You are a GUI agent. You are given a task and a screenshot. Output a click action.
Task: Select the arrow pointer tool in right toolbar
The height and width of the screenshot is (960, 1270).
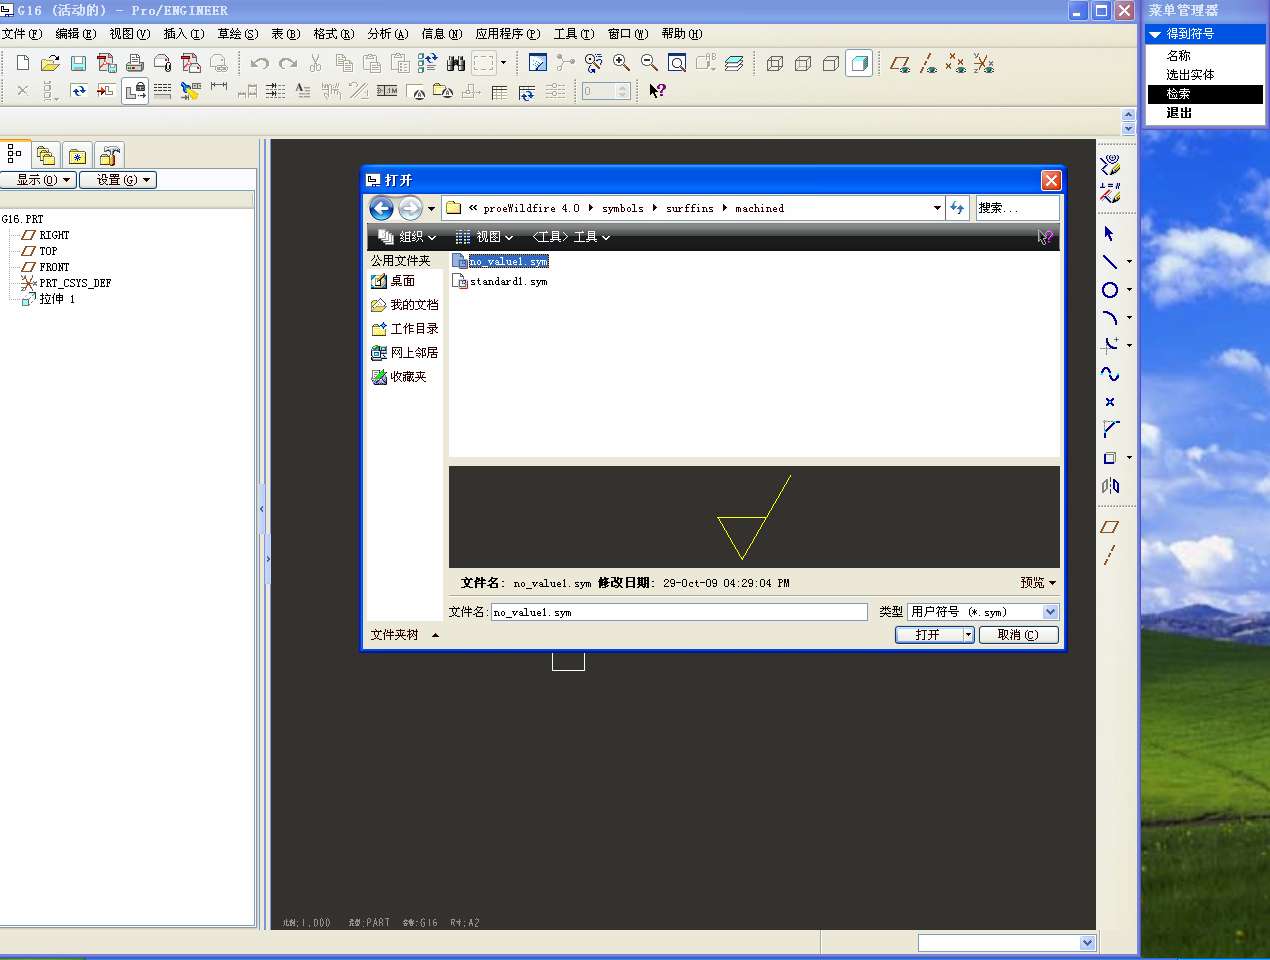point(1109,233)
